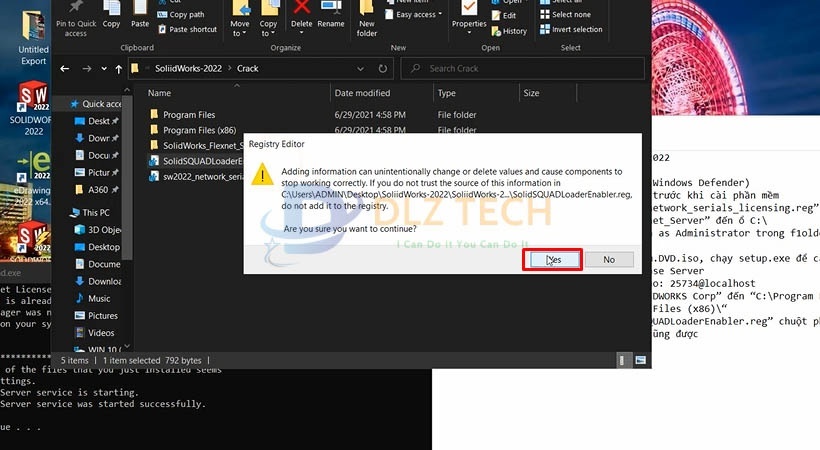Image resolution: width=820 pixels, height=450 pixels.
Task: Open Easy access dropdown
Action: click(414, 15)
